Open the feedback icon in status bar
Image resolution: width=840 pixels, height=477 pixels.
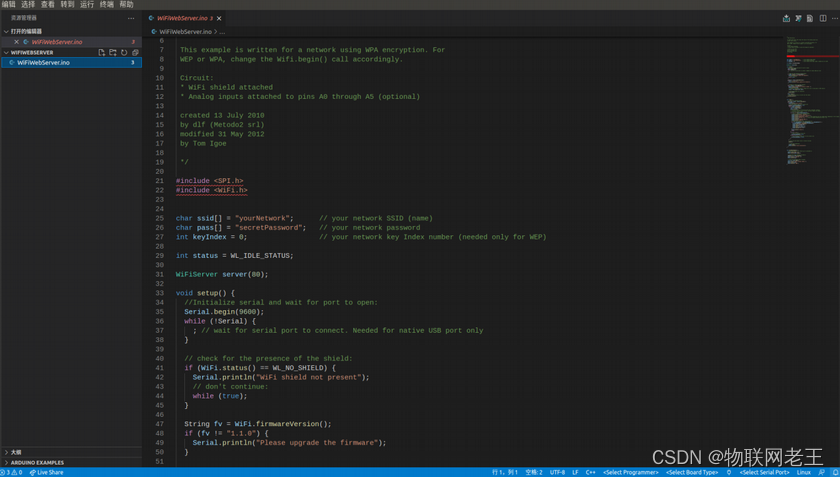click(x=822, y=472)
